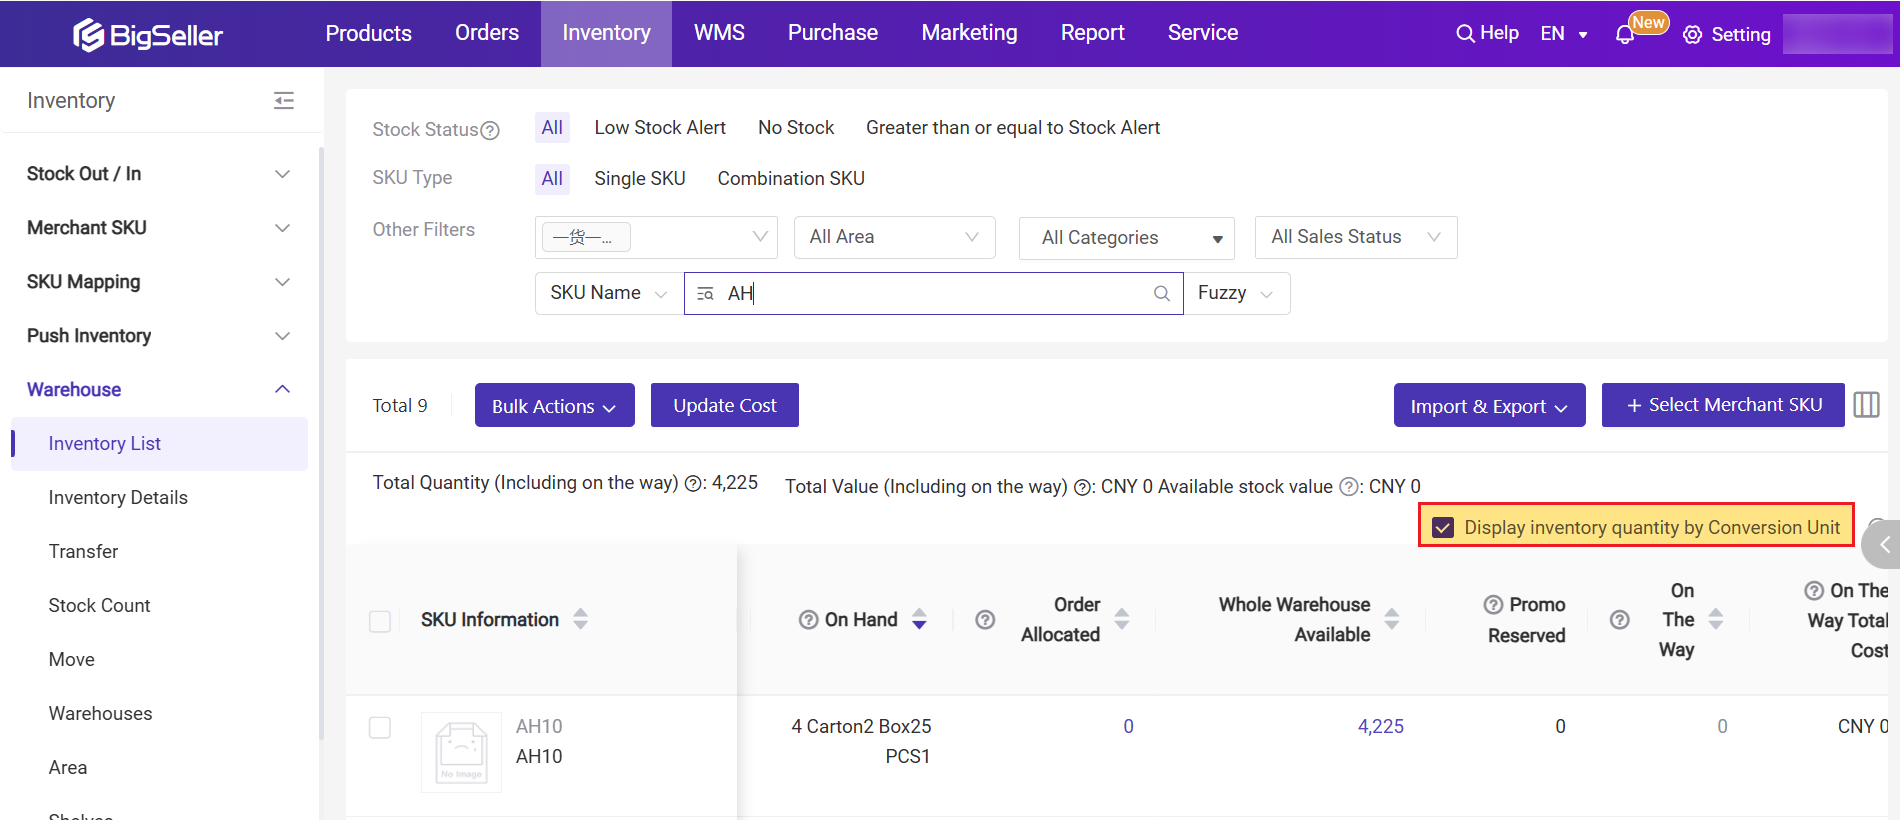
Task: Open Fuzzy match dropdown
Action: [1237, 293]
